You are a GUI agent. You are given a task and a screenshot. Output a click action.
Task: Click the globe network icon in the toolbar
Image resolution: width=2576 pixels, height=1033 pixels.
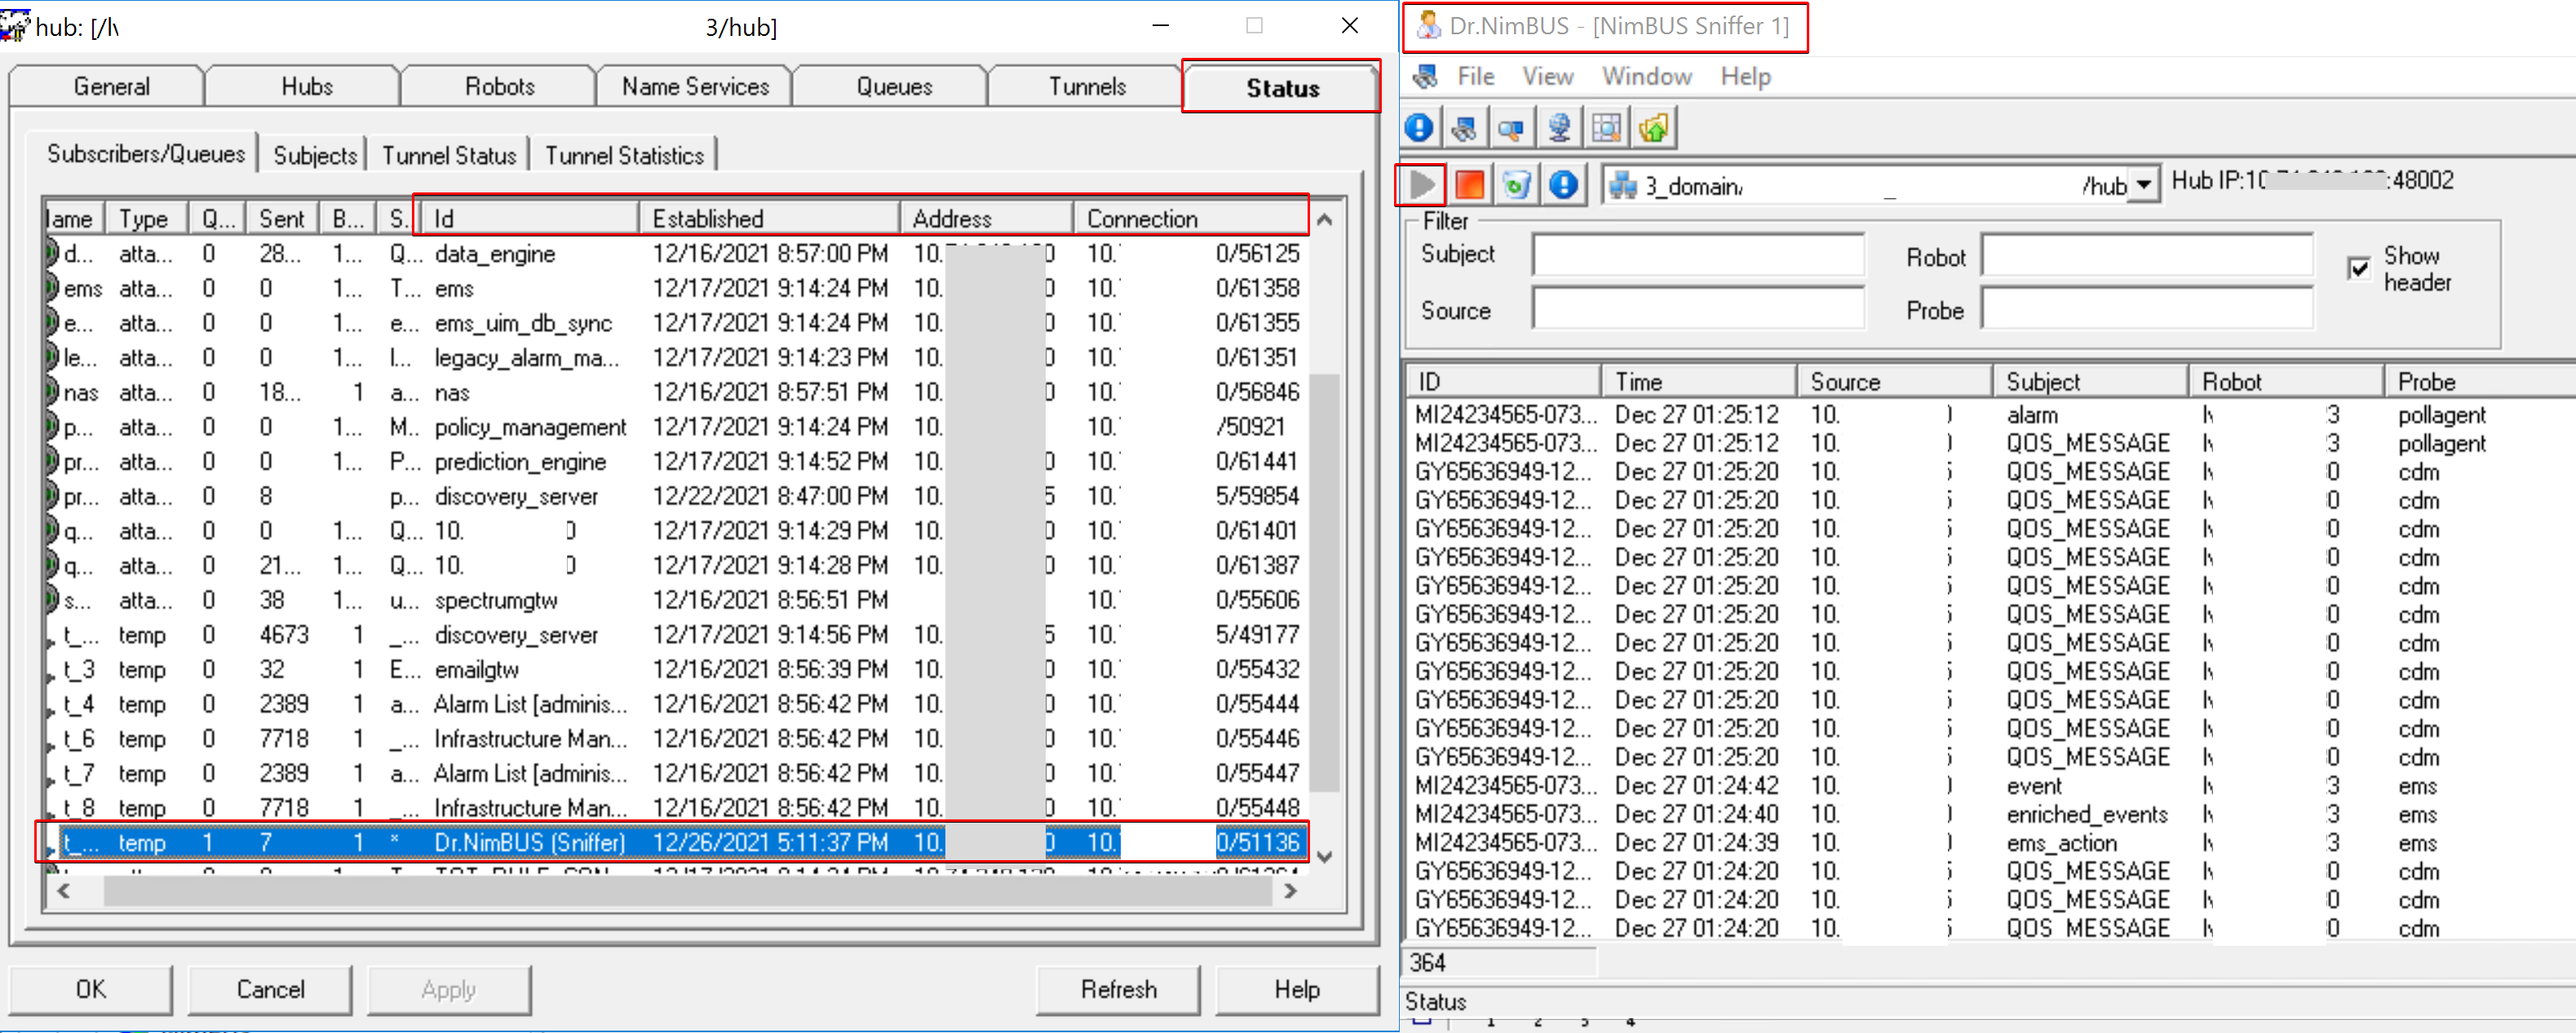click(x=1559, y=128)
